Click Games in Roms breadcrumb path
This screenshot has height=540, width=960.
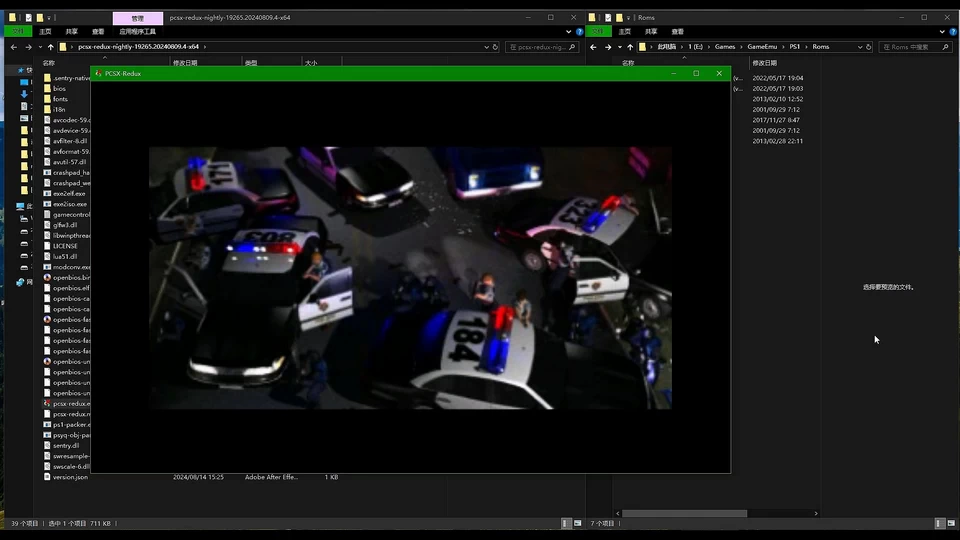pos(725,47)
